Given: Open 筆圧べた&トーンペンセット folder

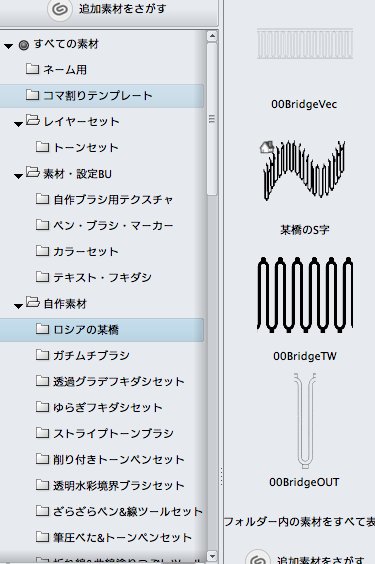Looking at the screenshot, I should [122, 537].
